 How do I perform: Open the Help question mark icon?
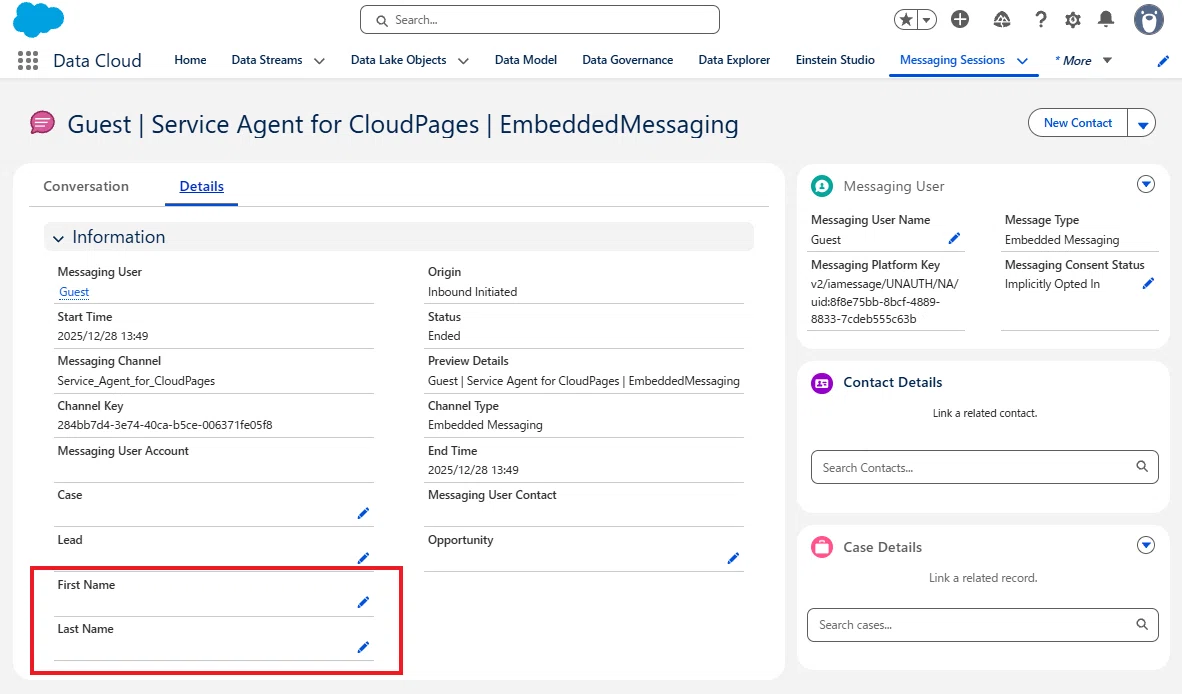(1040, 20)
